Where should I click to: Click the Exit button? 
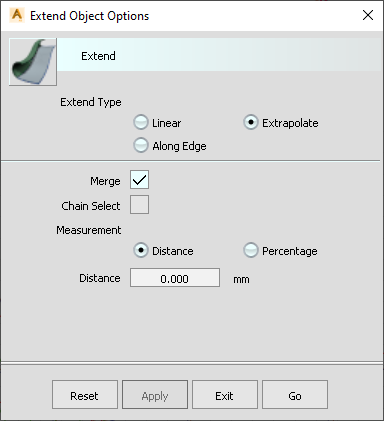tap(225, 395)
